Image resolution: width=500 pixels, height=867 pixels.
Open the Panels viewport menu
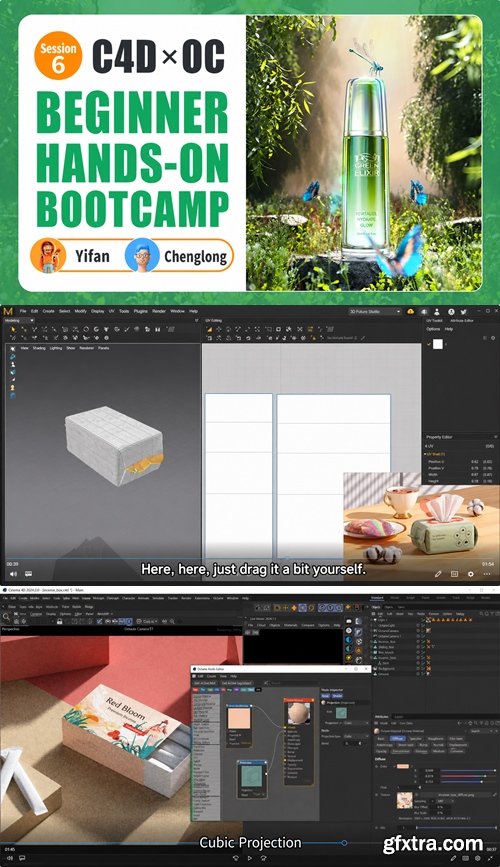(x=103, y=348)
